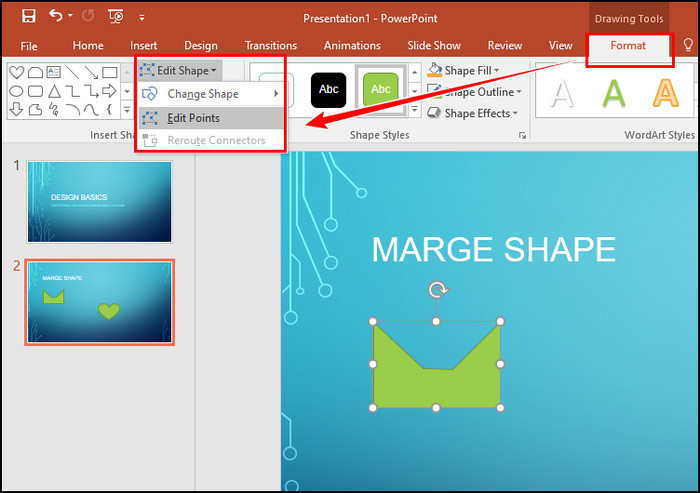Open the Shape Fill dropdown
The width and height of the screenshot is (700, 493).
463,70
